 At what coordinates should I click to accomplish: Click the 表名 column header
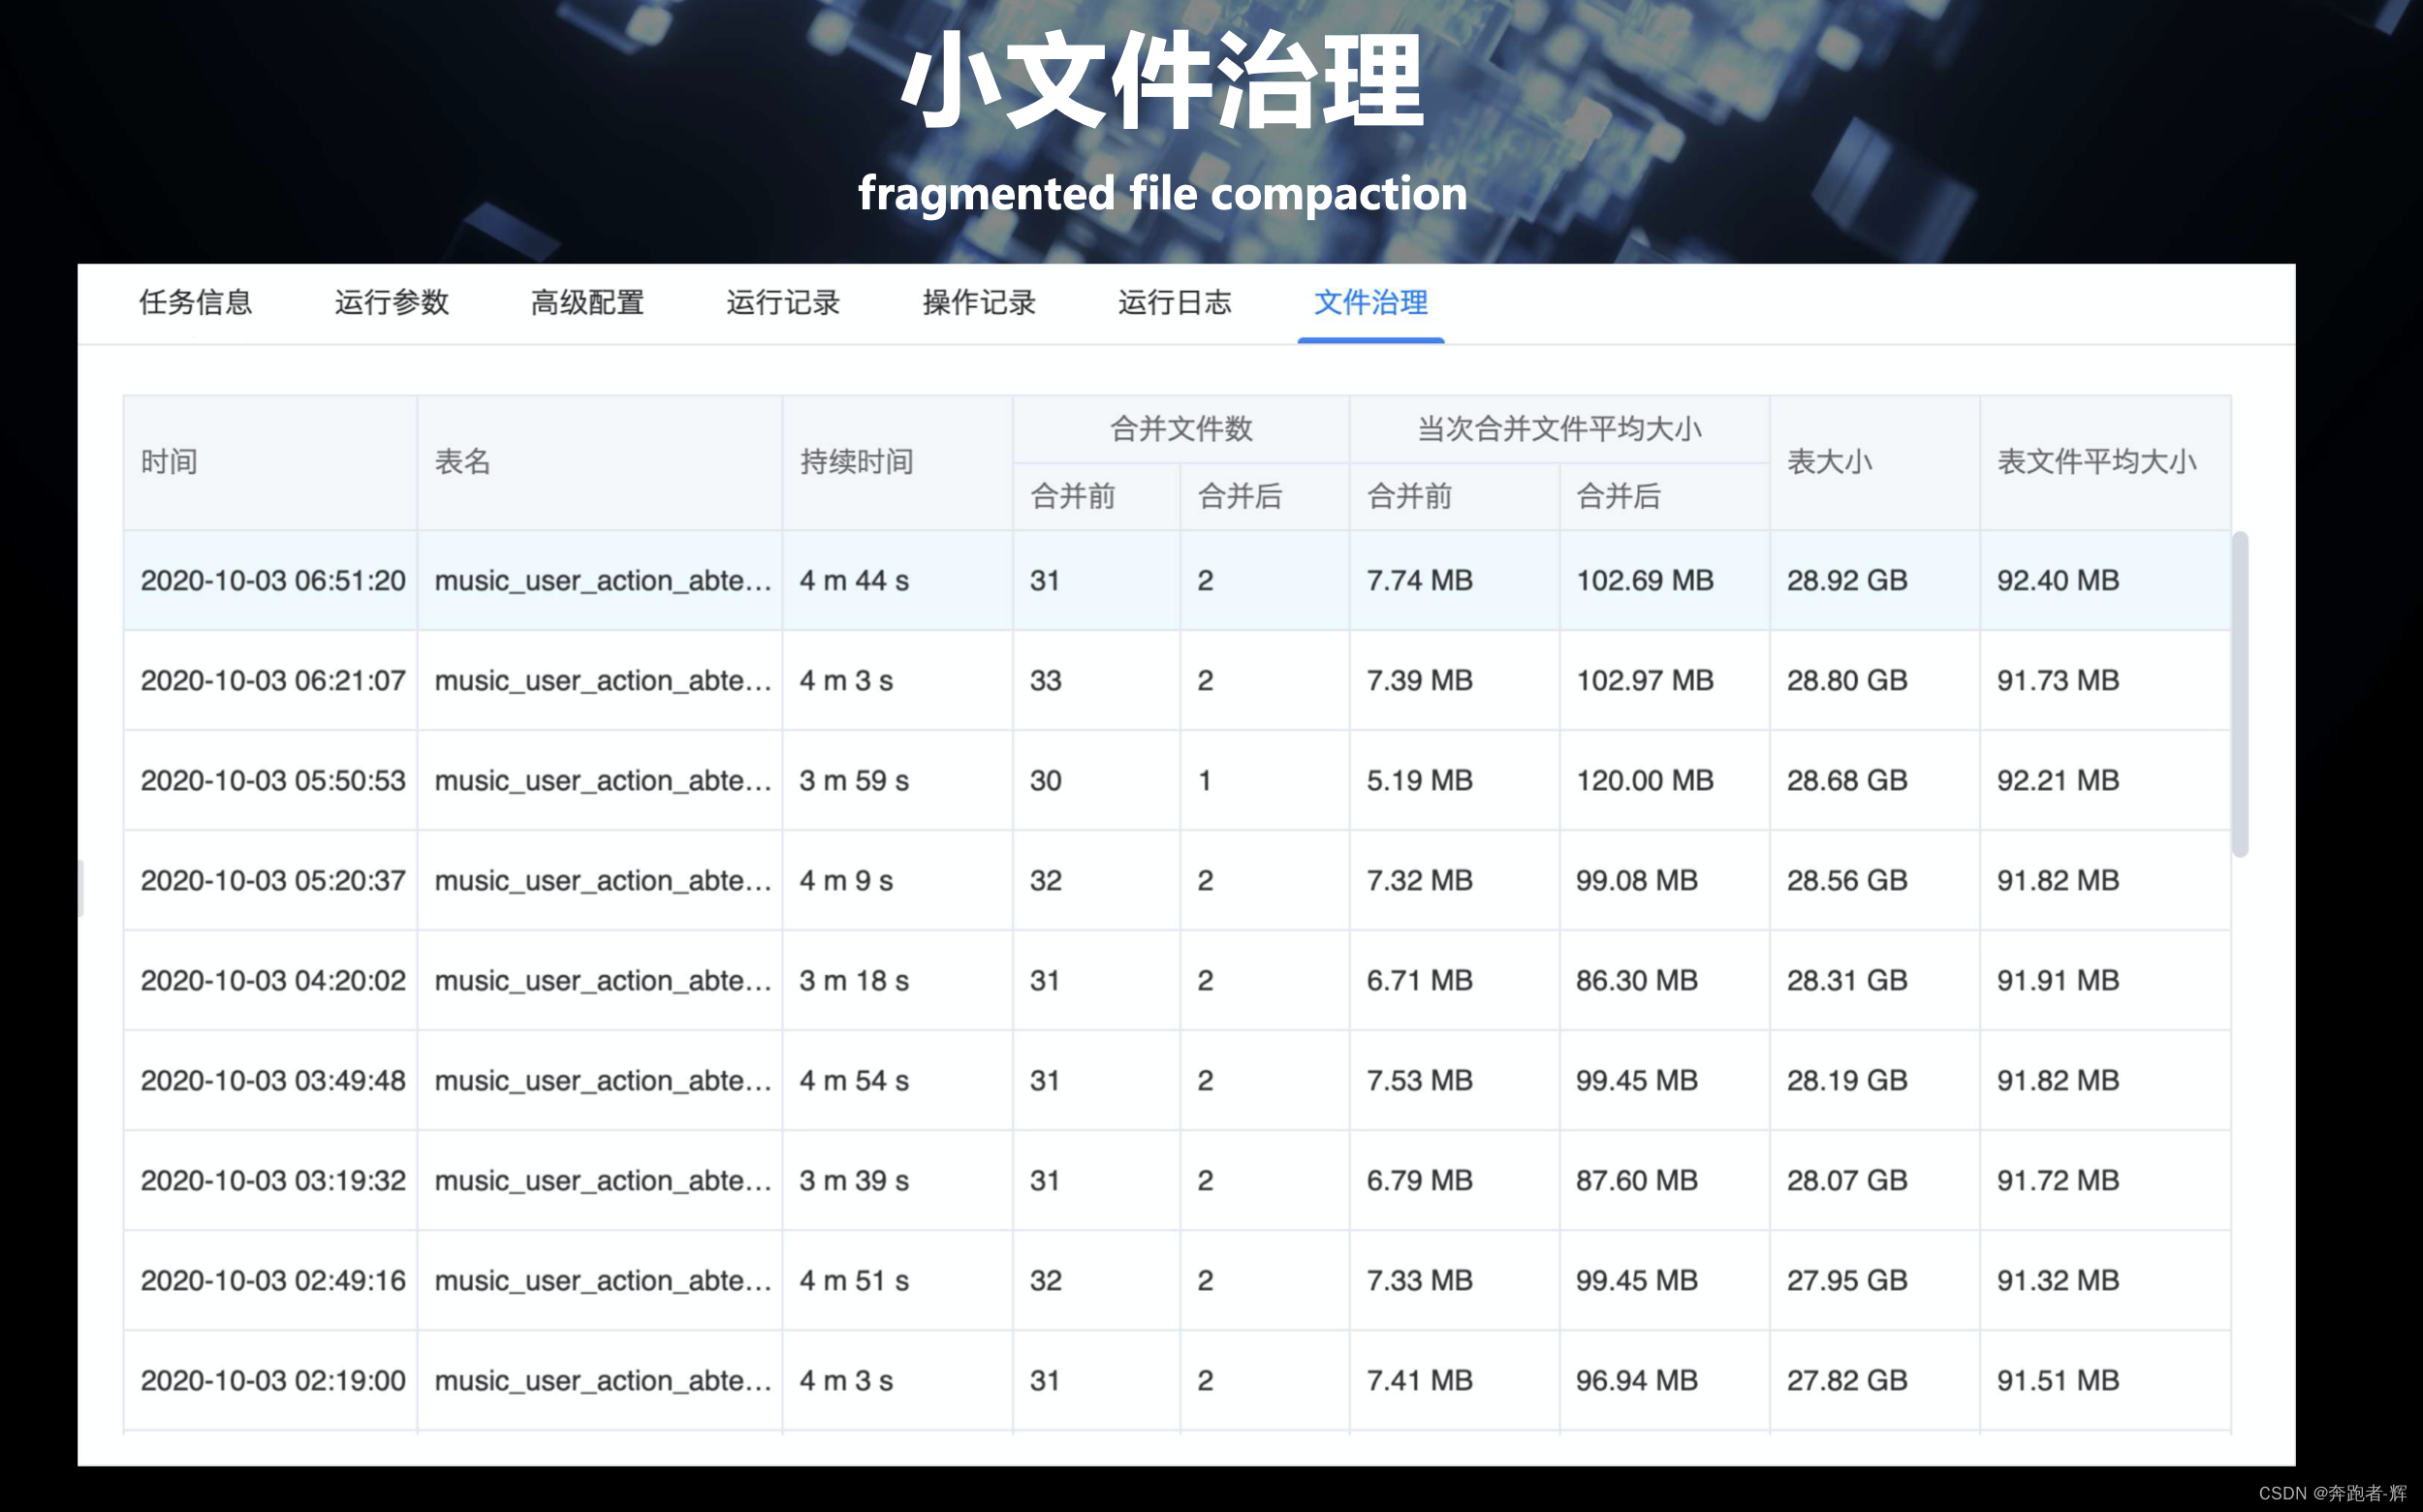click(x=462, y=462)
